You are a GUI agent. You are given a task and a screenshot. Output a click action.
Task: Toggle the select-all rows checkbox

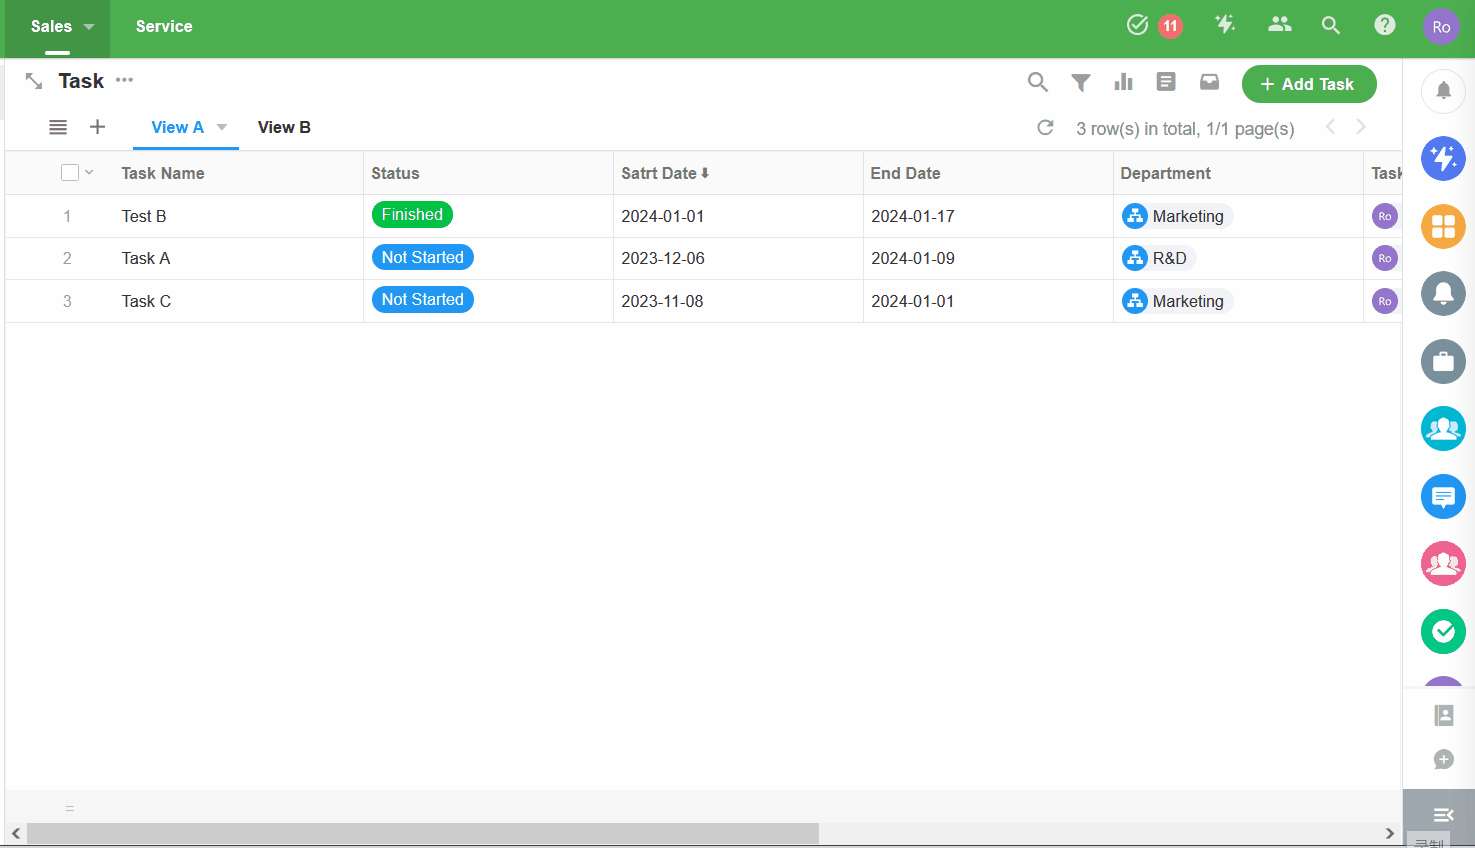70,173
